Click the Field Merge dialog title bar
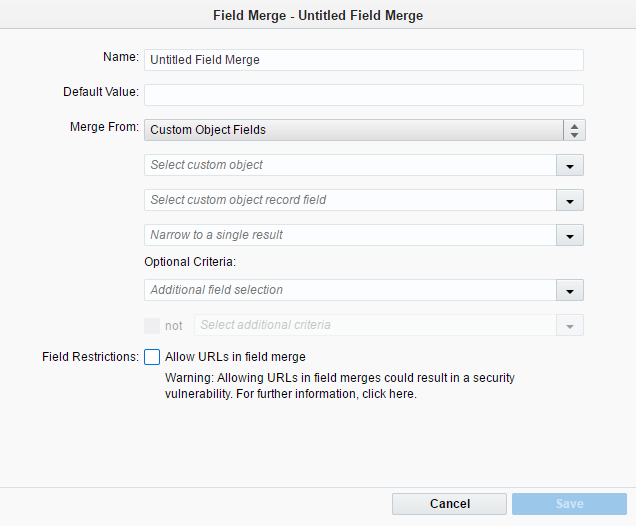 click(x=318, y=16)
